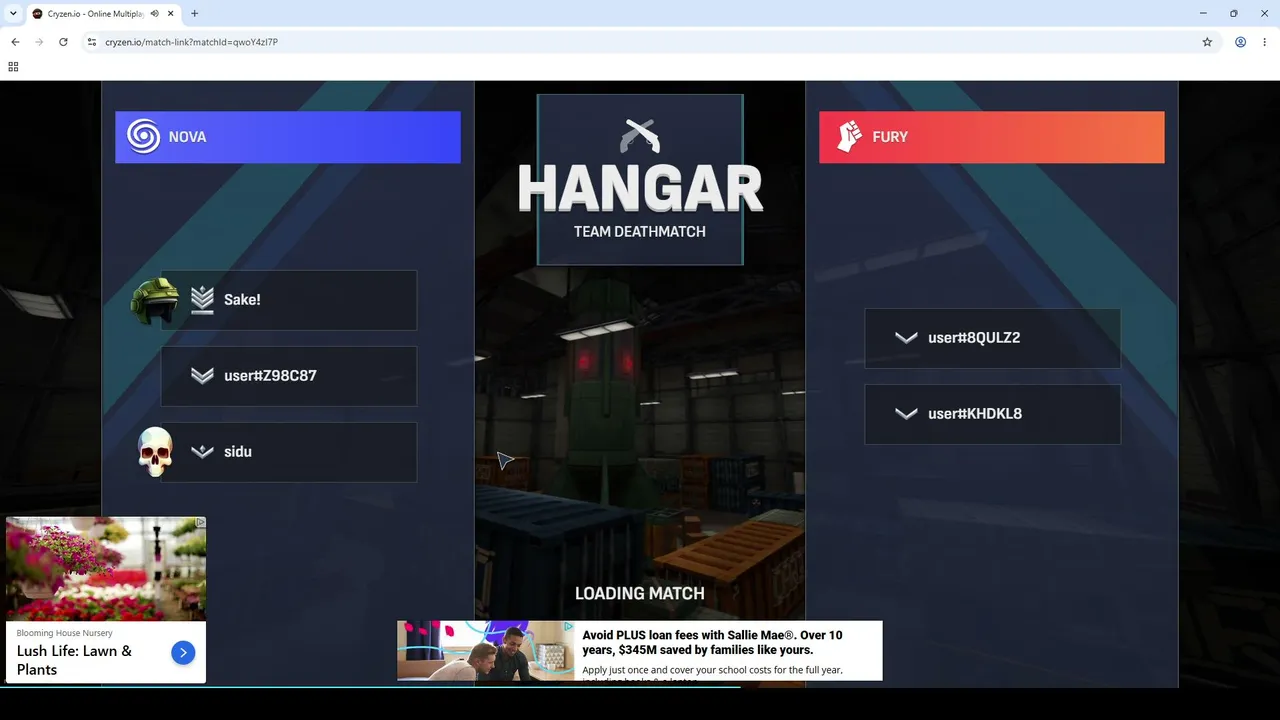Click the rank chevron next to sidu
The width and height of the screenshot is (1280, 720).
(202, 452)
